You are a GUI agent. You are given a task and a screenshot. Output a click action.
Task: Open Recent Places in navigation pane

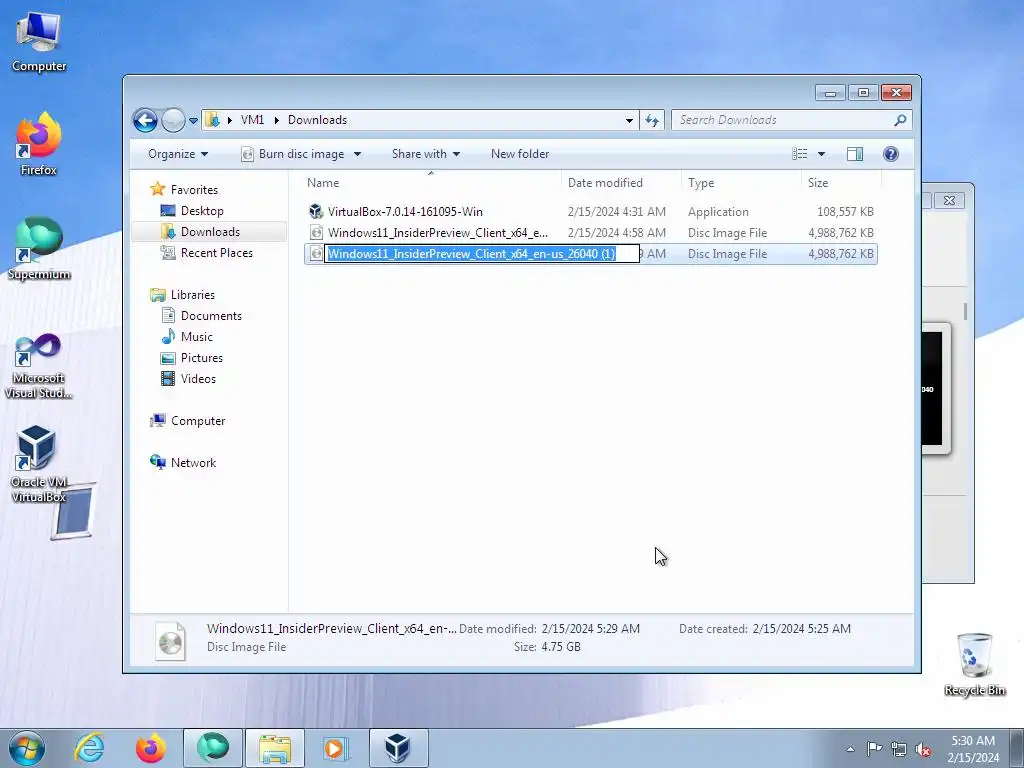click(x=216, y=253)
